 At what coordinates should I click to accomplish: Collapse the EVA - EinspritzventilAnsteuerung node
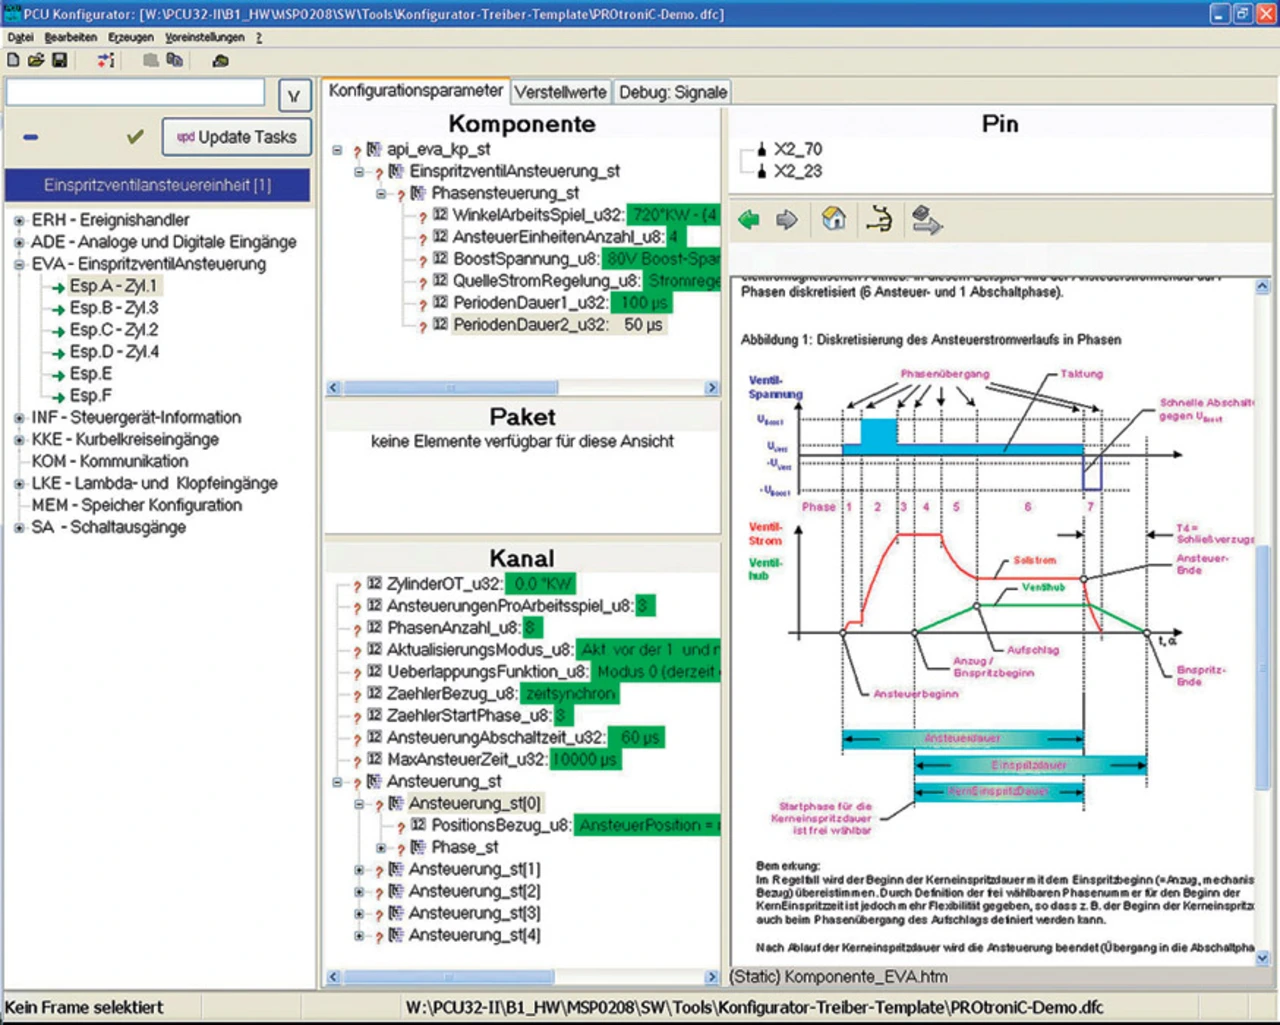click(x=19, y=265)
